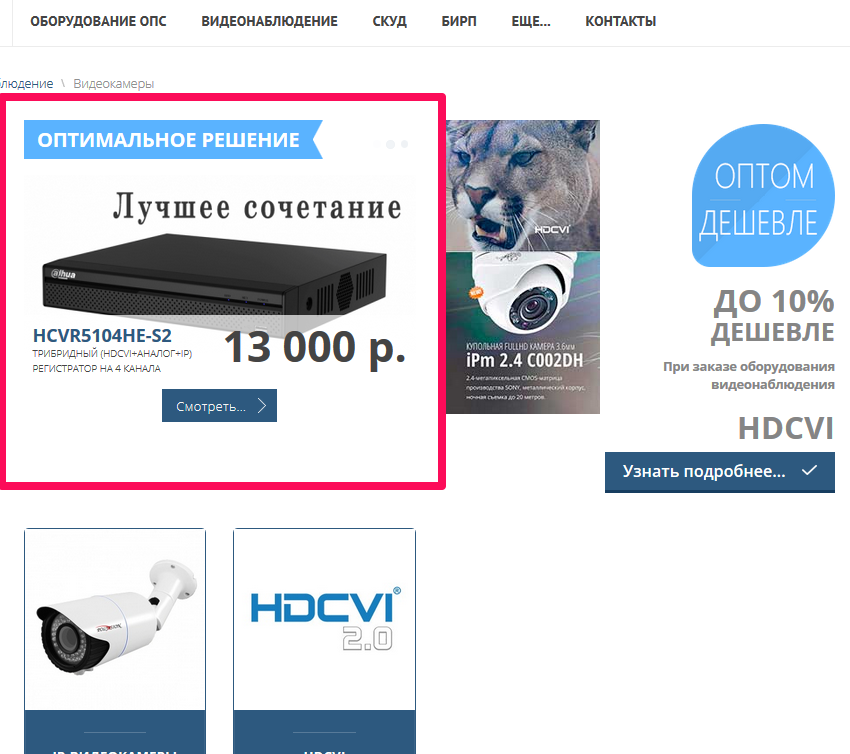Expand the ЕЩЕ... menu

[x=531, y=21]
